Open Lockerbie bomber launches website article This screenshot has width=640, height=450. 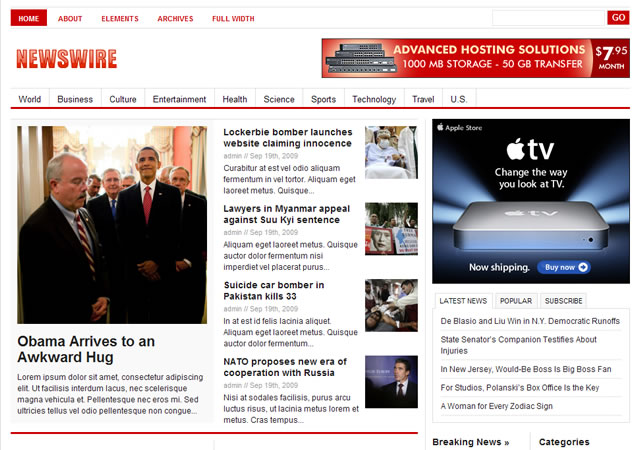point(288,138)
